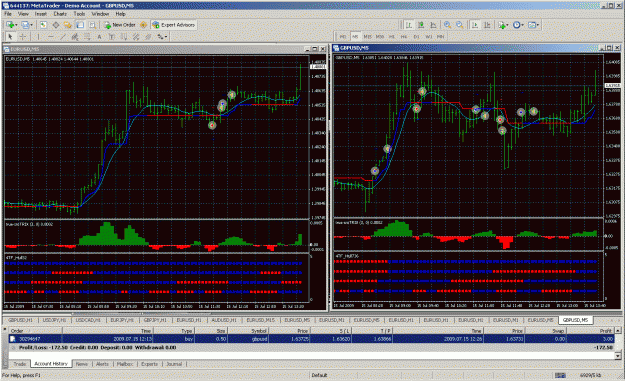
Task: Select the trendline drawing tool
Action: pyautogui.click(x=63, y=37)
